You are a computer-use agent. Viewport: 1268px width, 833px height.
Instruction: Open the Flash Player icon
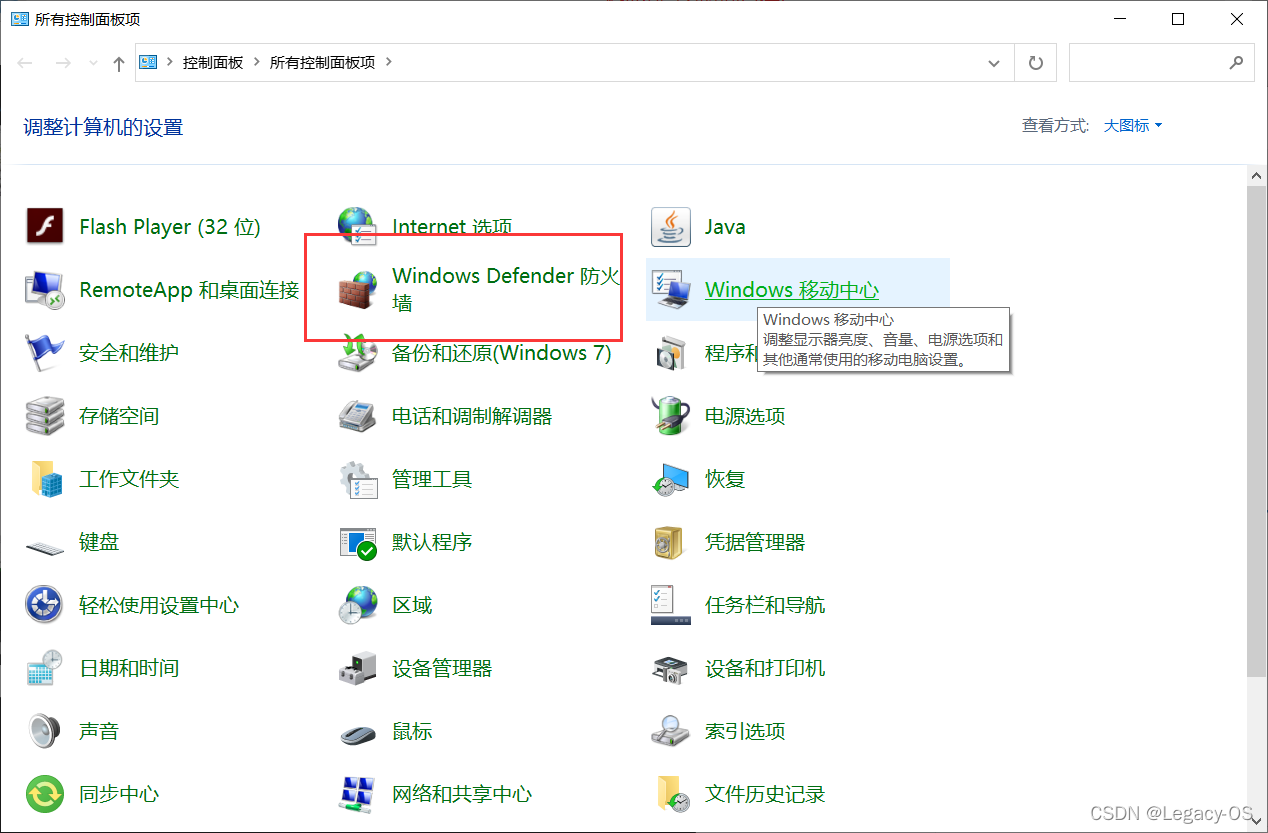[x=45, y=227]
